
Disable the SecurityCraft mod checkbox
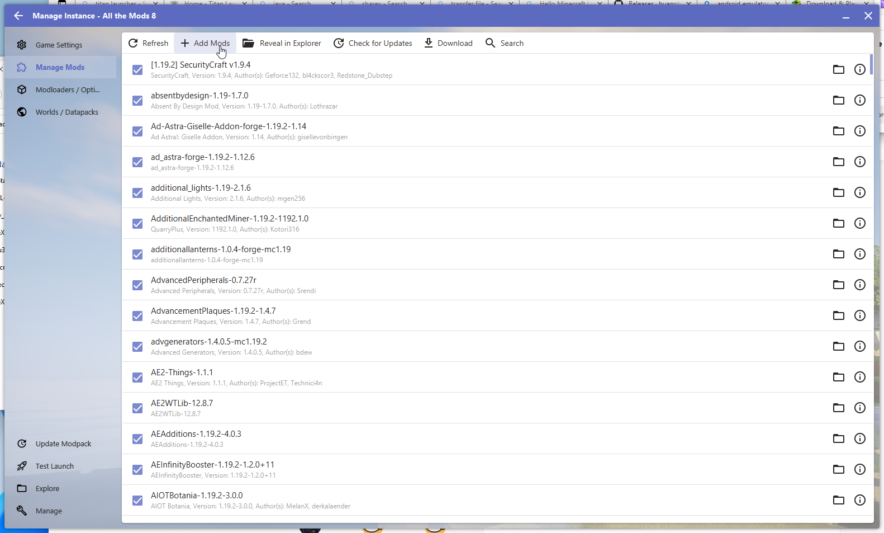(138, 70)
